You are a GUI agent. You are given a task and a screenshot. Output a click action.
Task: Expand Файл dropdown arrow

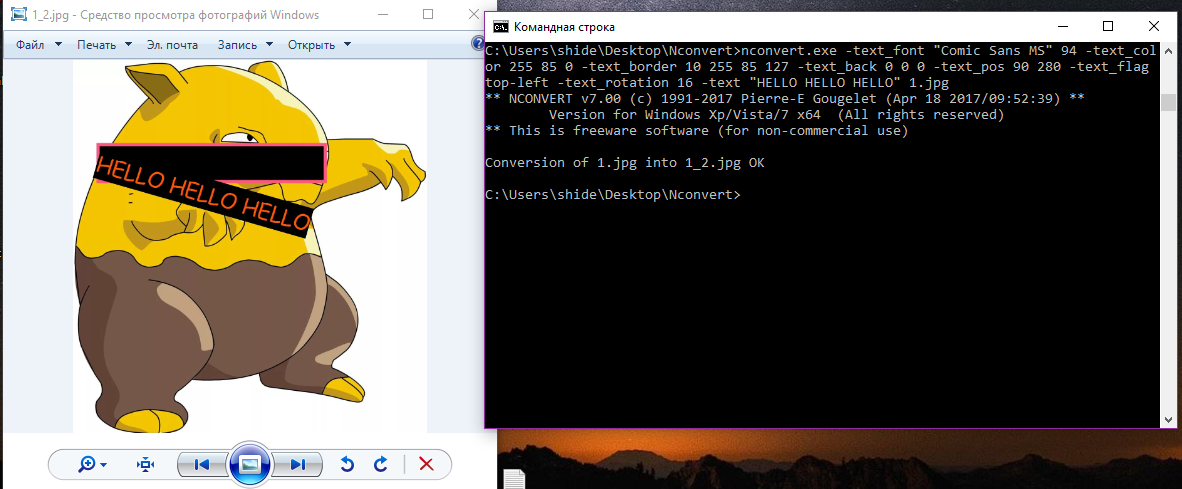point(58,44)
